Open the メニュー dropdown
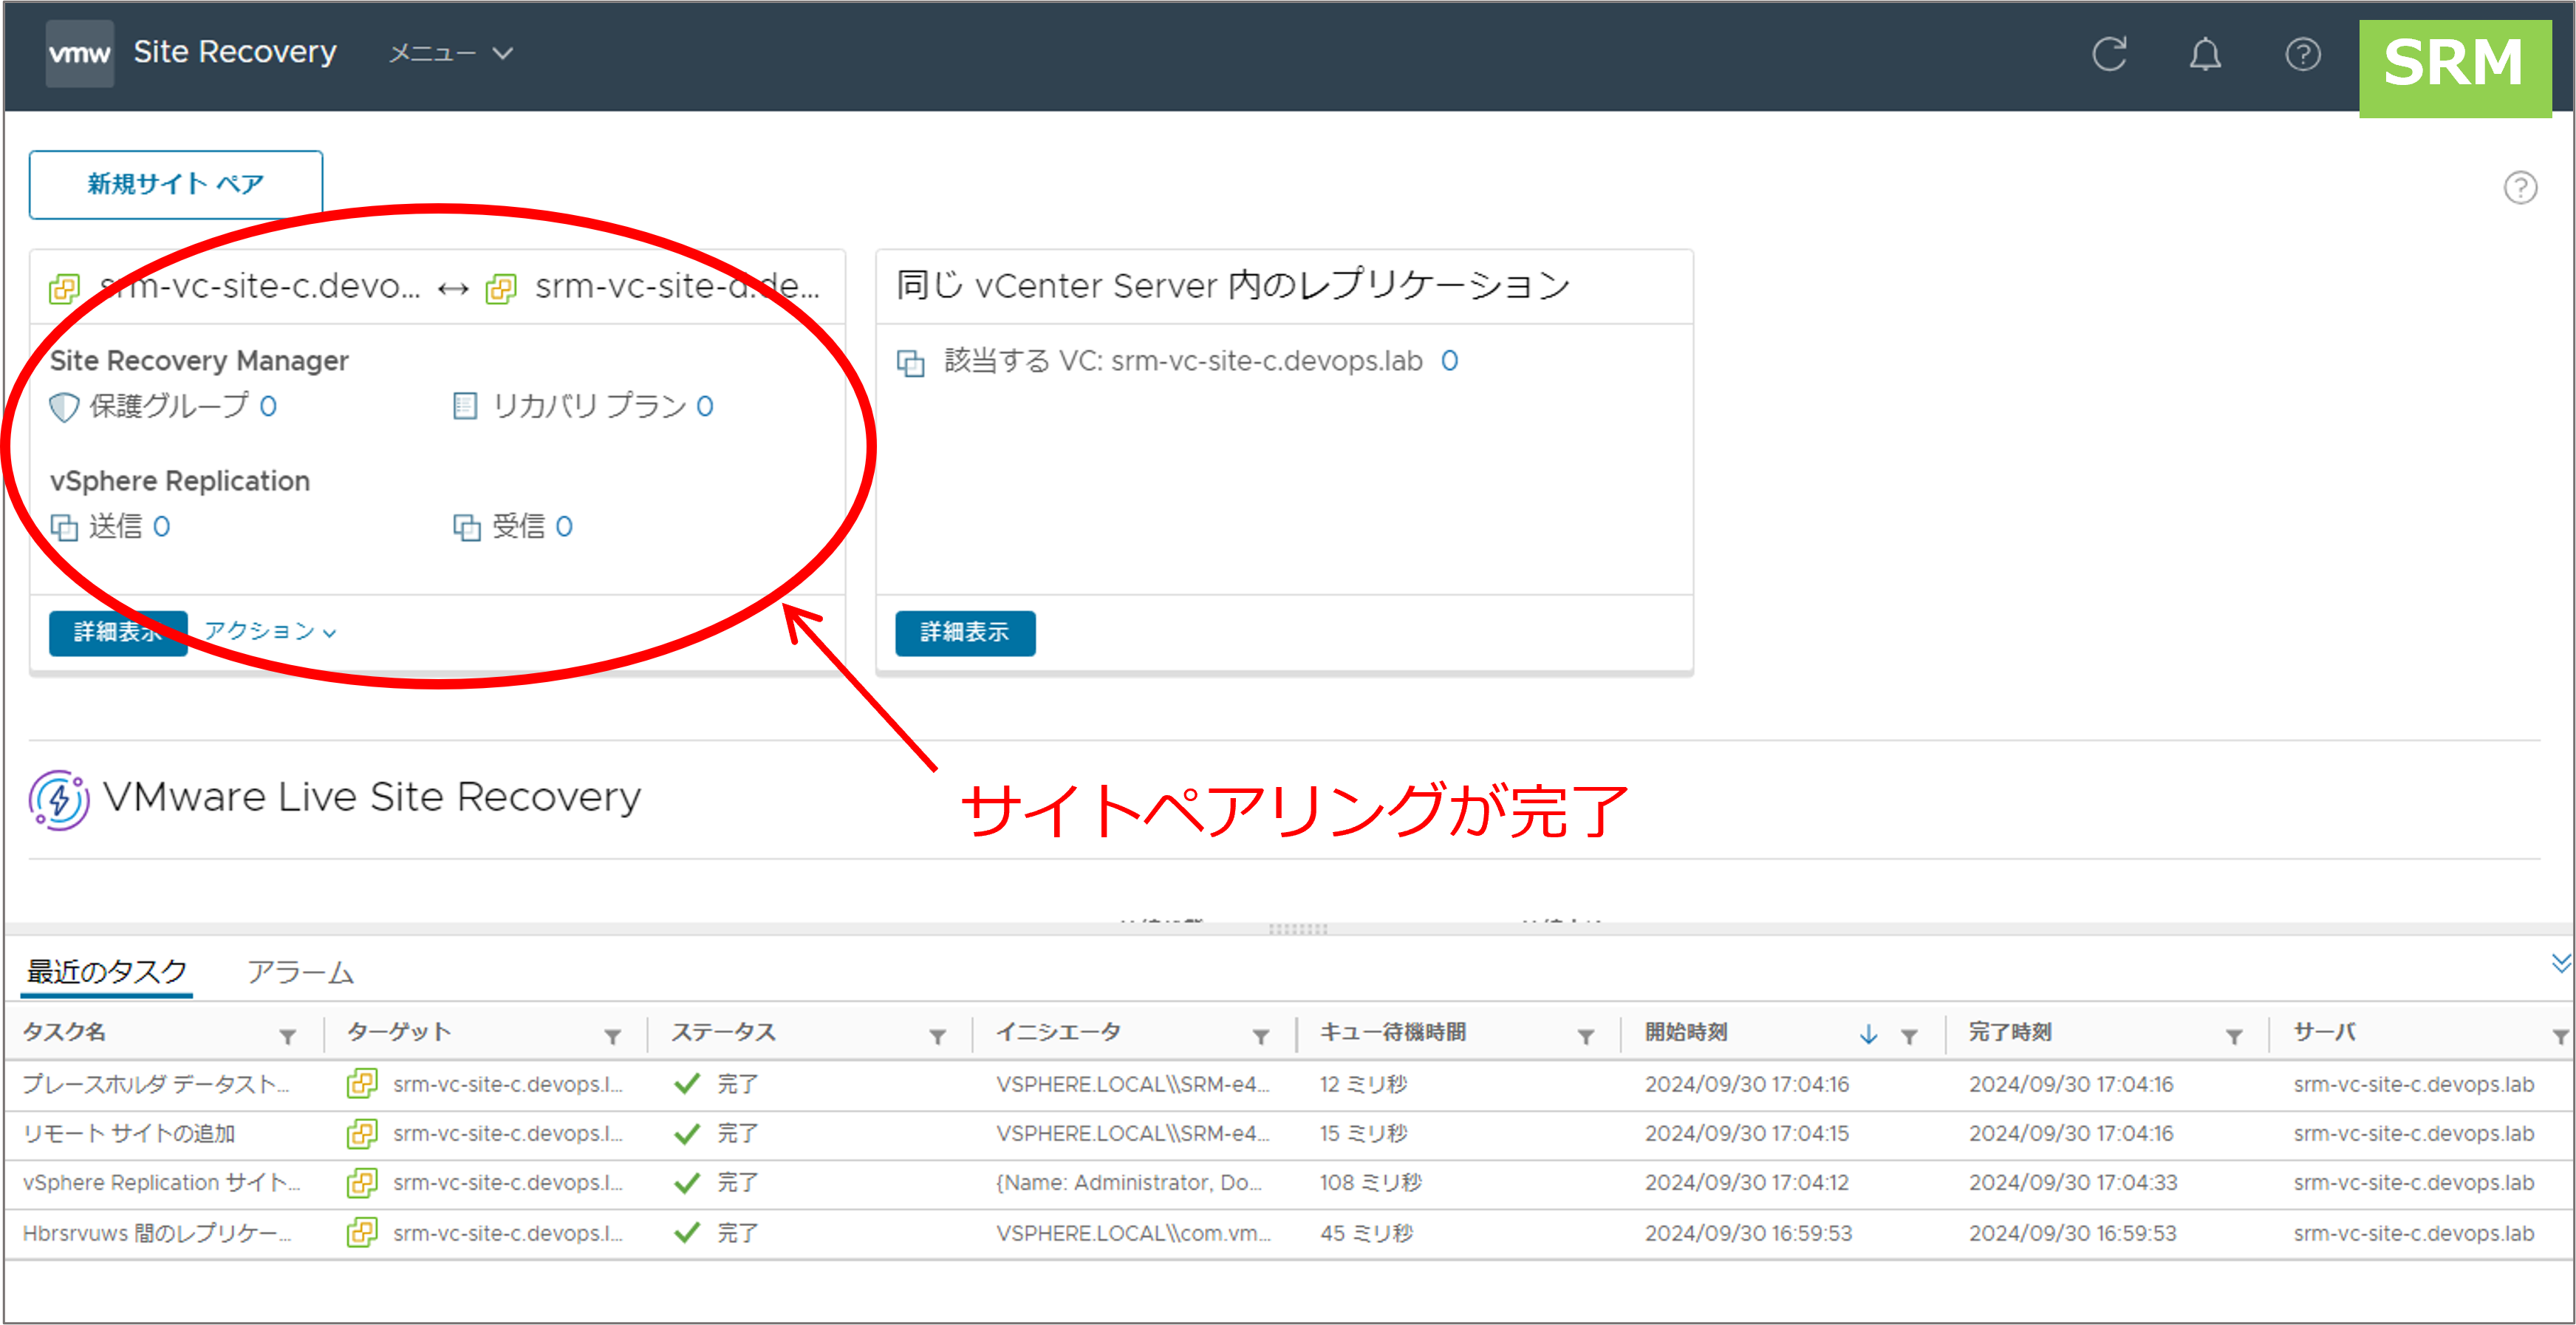Screen dimensions: 2576x1325 pyautogui.click(x=450, y=53)
